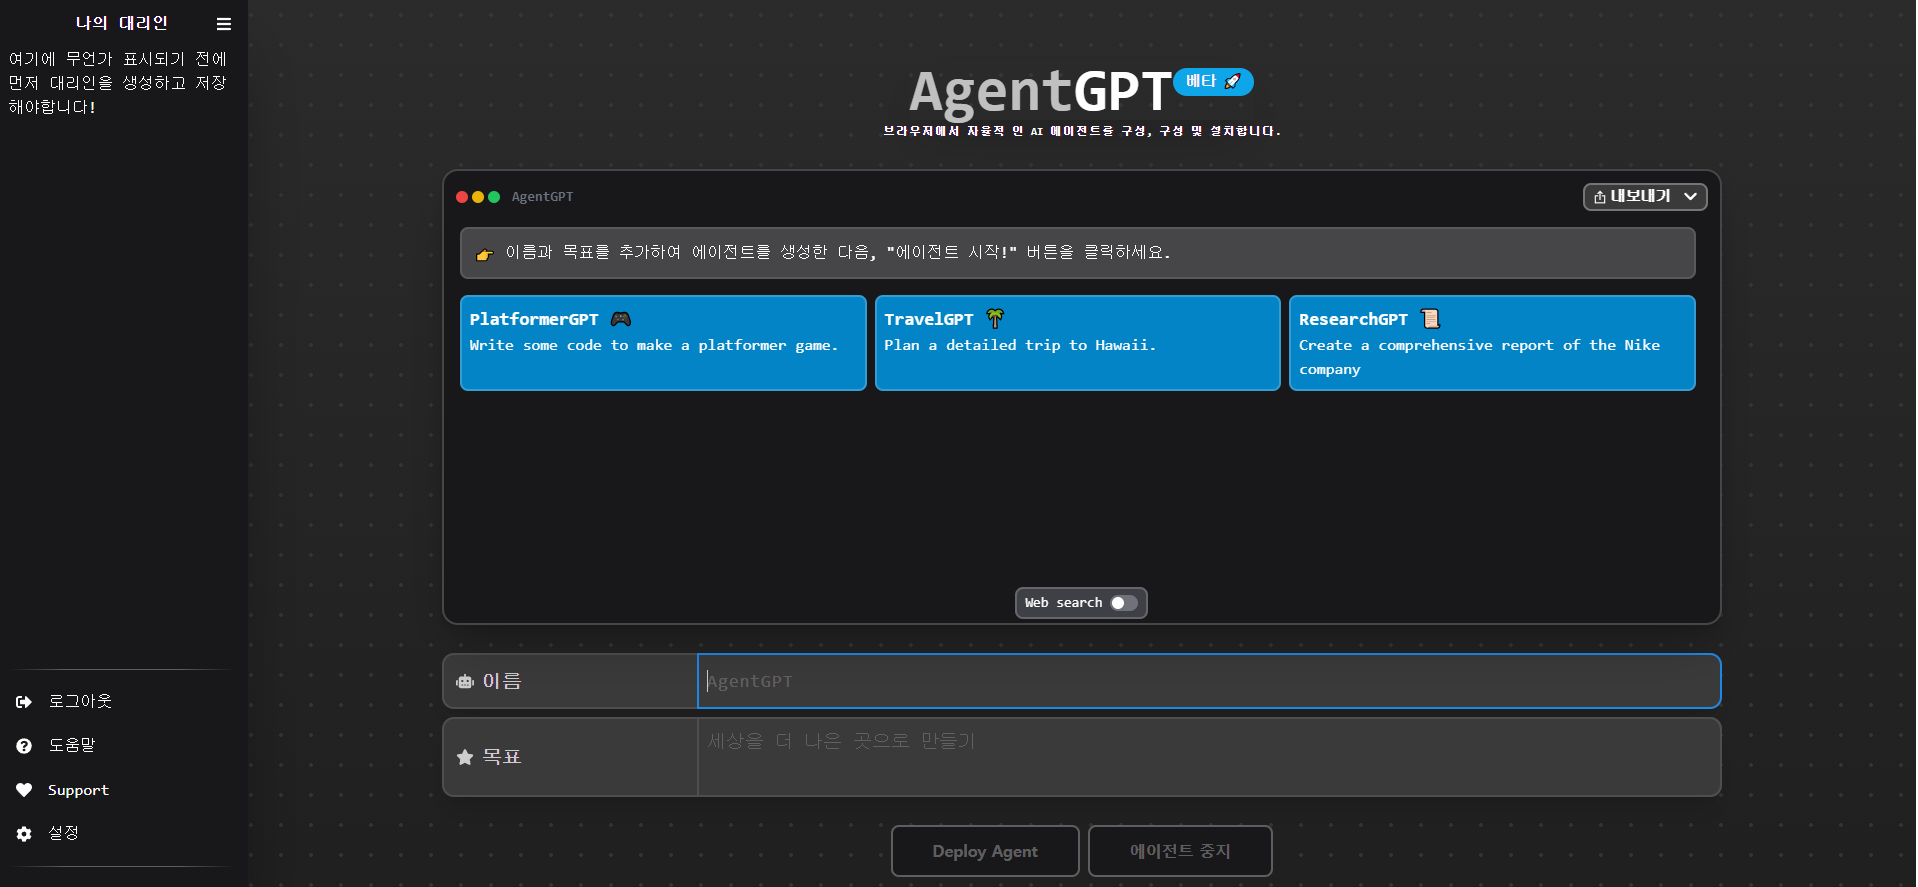Screen dimensions: 1918x887
Task: Click the game controller icon on PlatformerGPT
Action: coord(621,319)
